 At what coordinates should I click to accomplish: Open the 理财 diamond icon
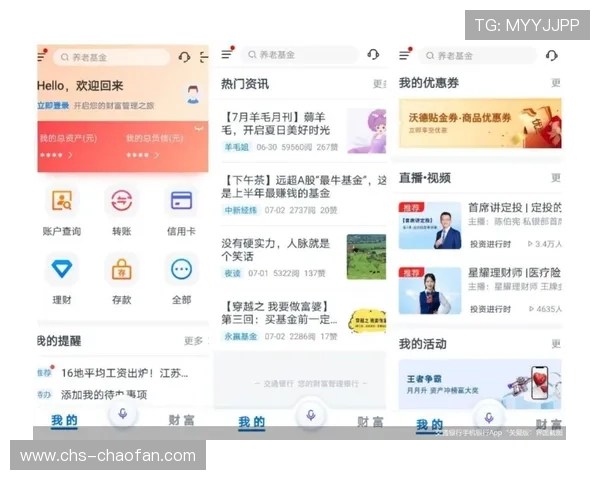tap(62, 269)
